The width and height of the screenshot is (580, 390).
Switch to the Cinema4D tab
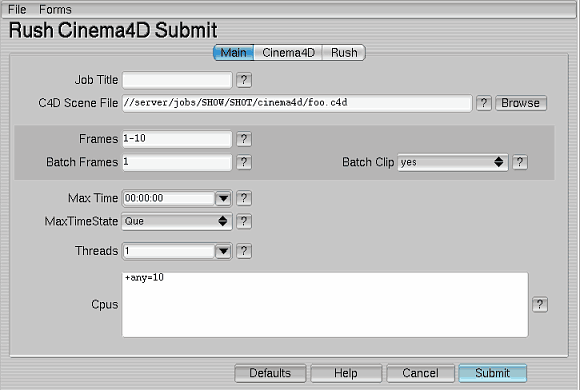click(x=288, y=53)
